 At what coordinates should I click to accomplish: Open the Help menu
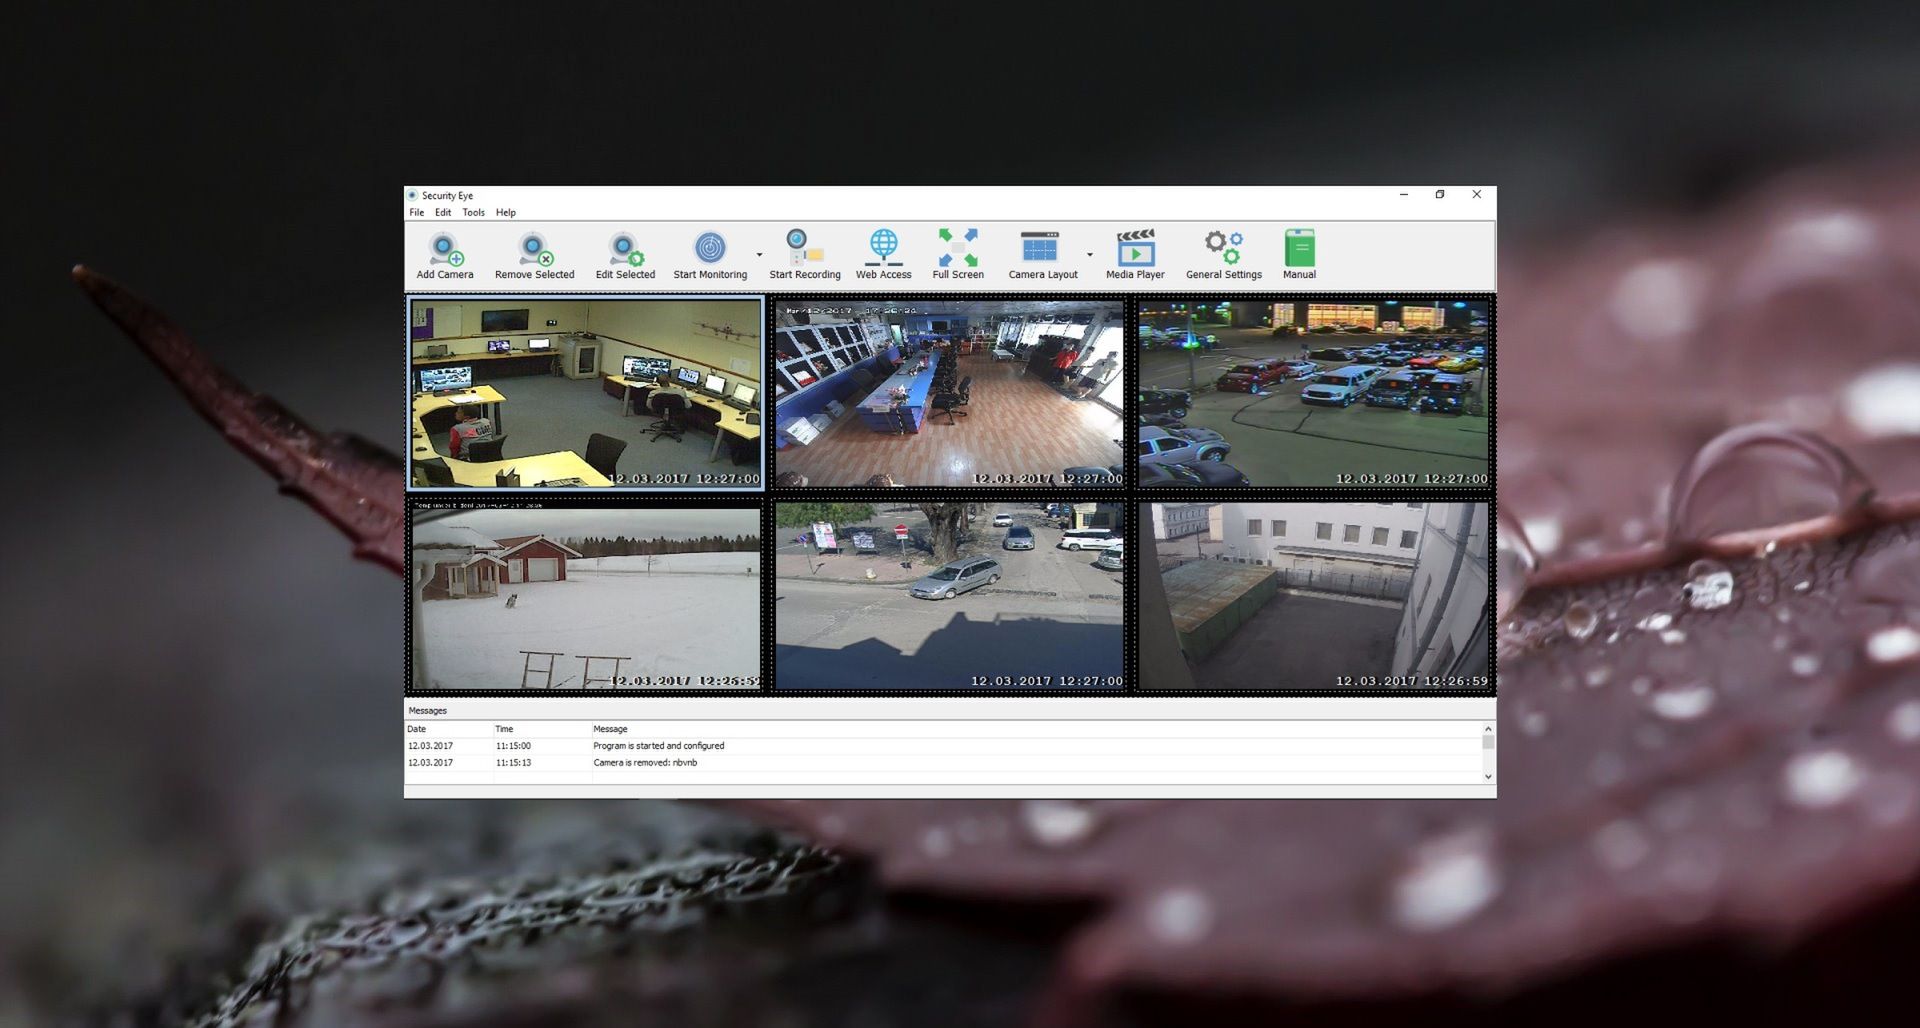pos(506,212)
